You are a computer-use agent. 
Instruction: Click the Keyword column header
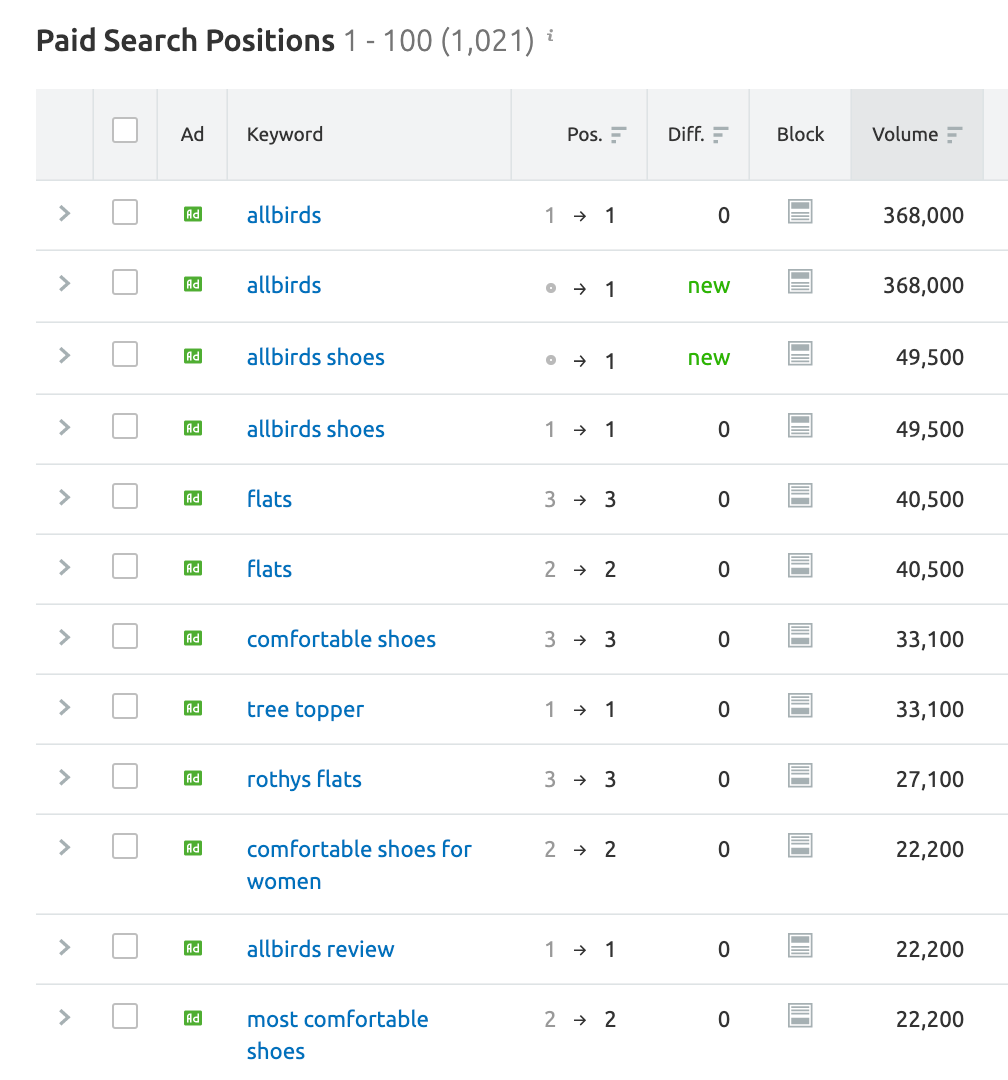click(285, 134)
